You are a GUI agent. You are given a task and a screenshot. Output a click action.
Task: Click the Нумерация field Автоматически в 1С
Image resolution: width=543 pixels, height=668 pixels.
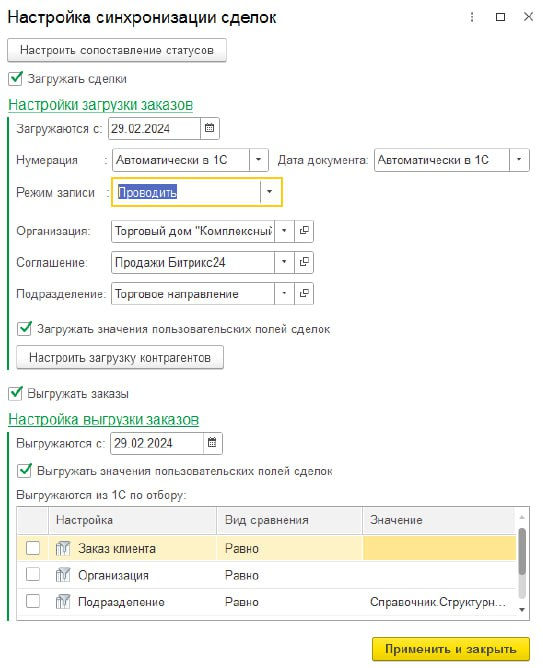coord(181,160)
